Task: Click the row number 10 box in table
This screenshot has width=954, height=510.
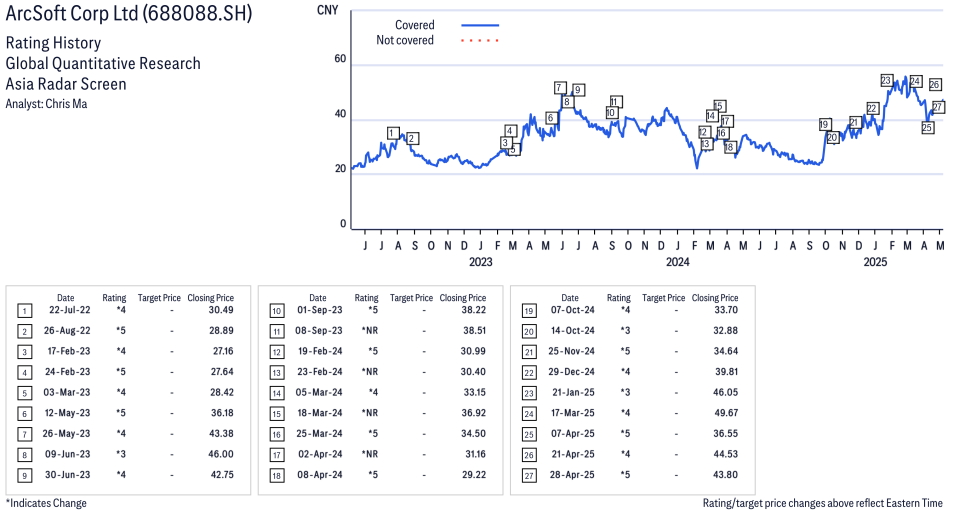Action: pyautogui.click(x=277, y=311)
